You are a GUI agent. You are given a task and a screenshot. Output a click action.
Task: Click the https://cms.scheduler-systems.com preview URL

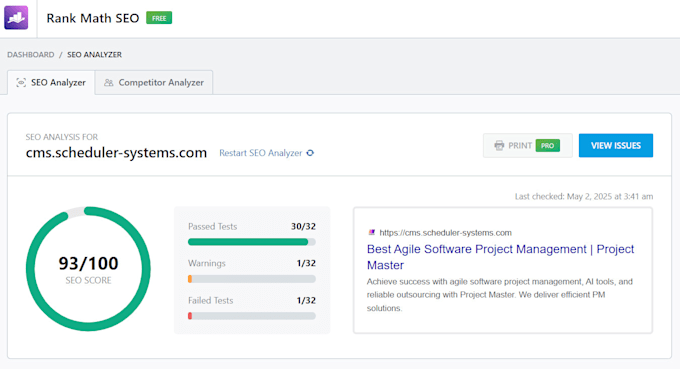[445, 233]
